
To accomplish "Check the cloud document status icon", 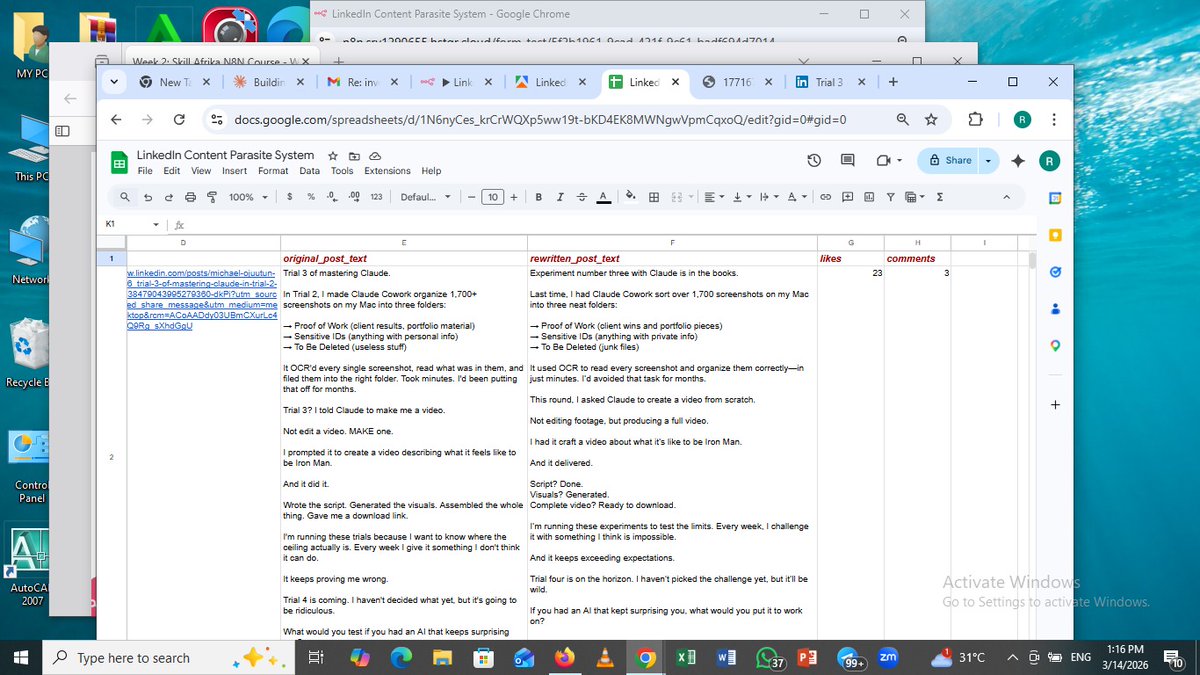I will (375, 156).
